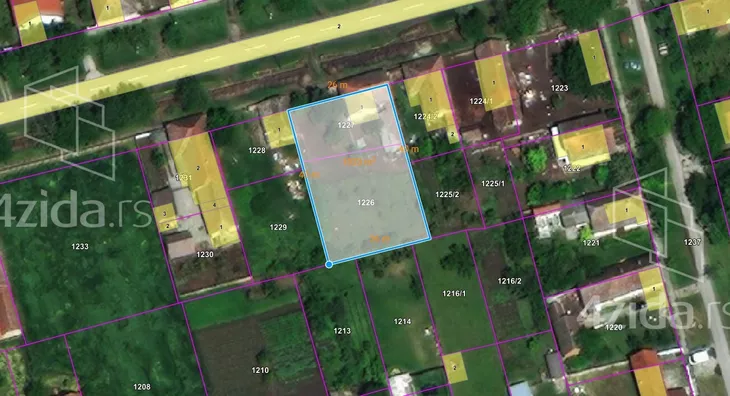The height and width of the screenshot is (396, 730).
Task: Select parcel label 1225/1
Action: (x=493, y=183)
